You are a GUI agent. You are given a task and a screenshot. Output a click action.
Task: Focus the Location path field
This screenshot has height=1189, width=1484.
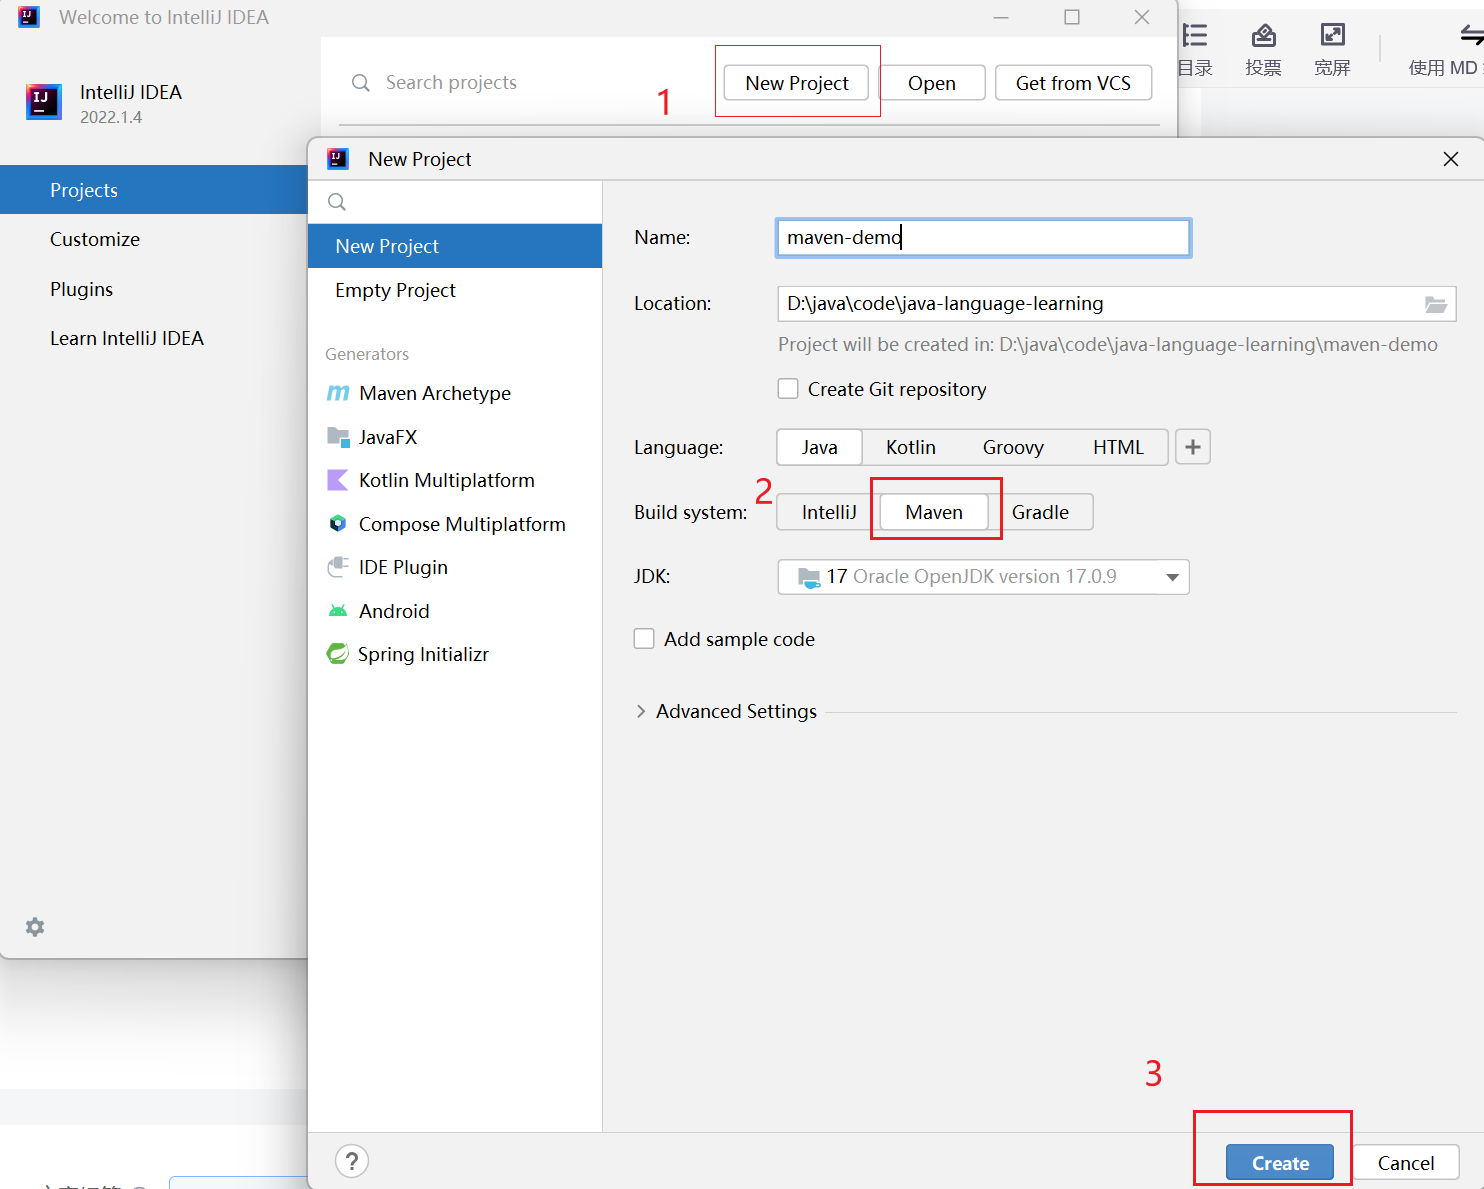[x=1098, y=304]
